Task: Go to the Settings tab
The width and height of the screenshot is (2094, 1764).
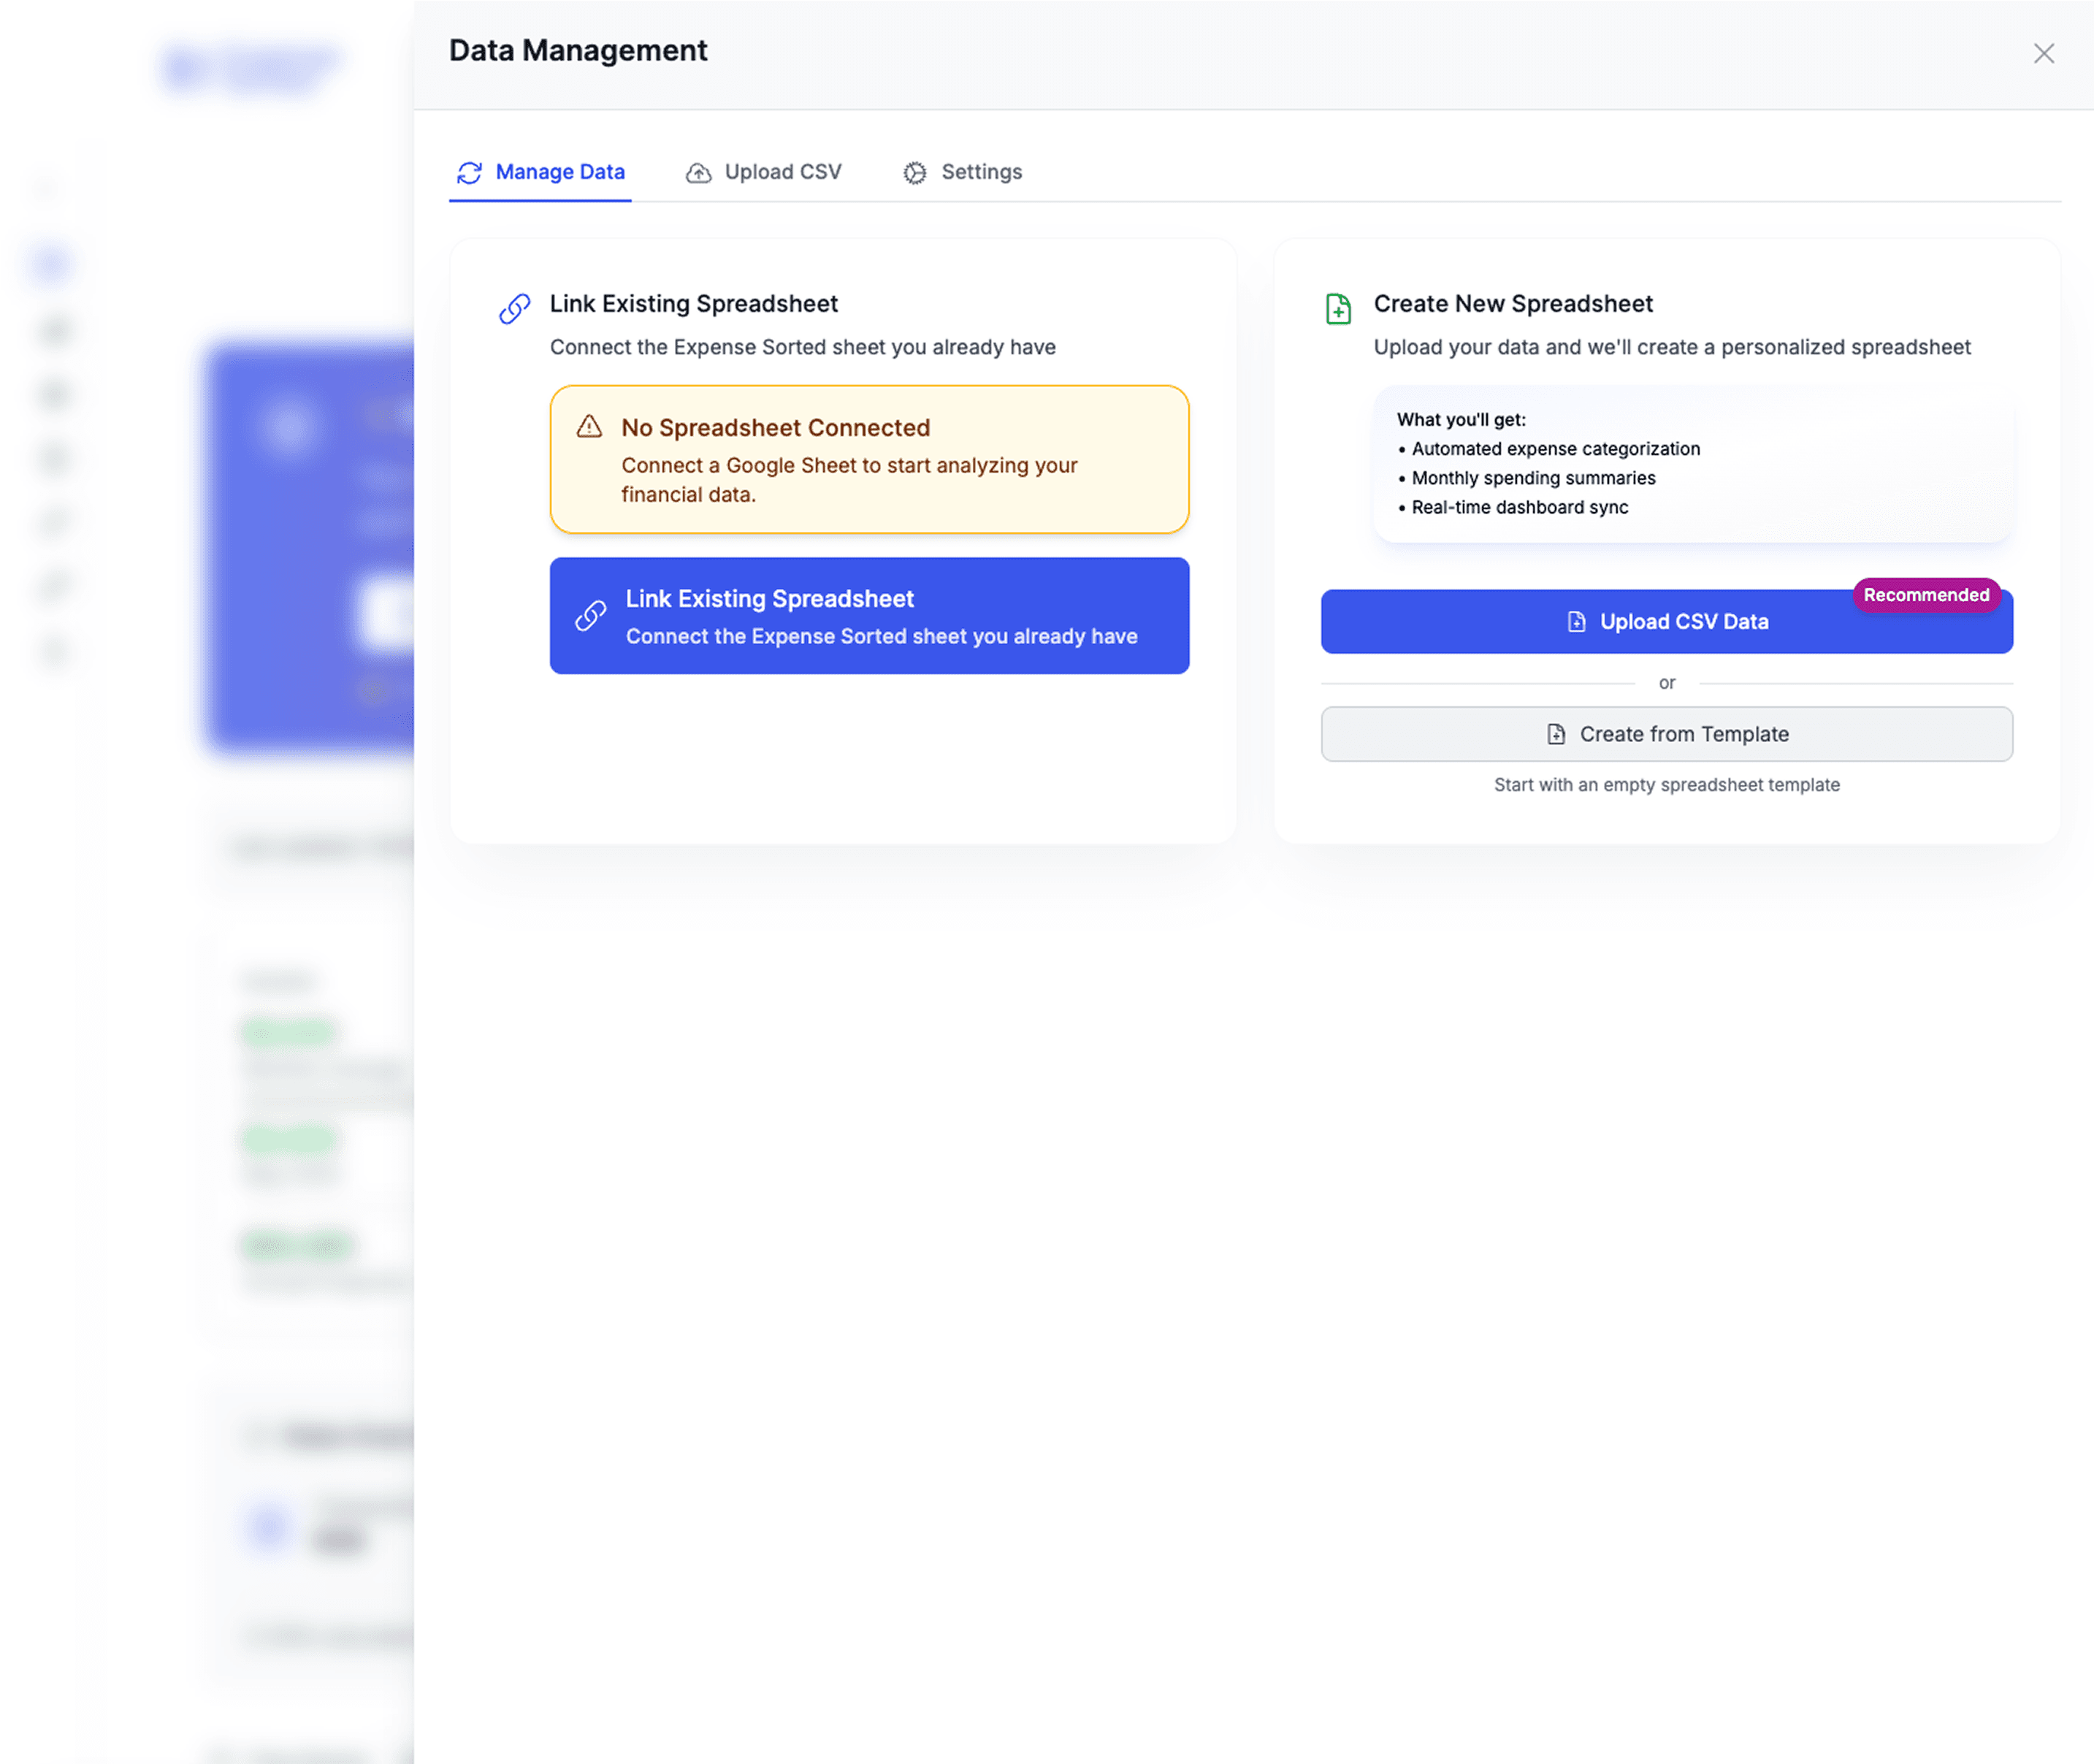Action: pyautogui.click(x=981, y=172)
